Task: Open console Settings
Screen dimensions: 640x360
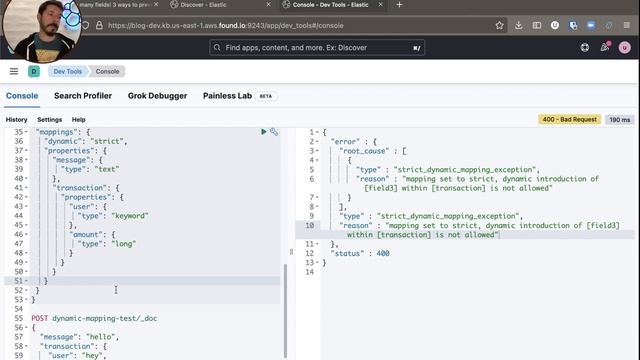Action: click(x=49, y=120)
